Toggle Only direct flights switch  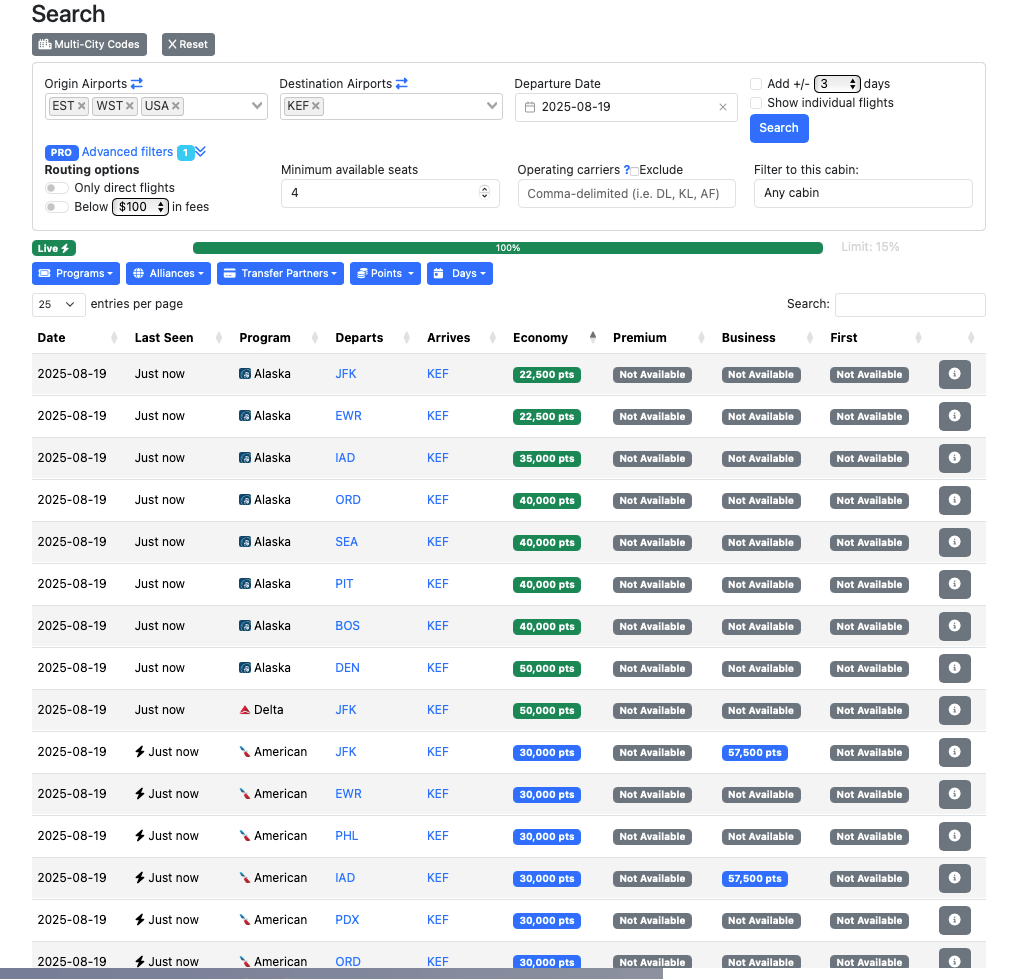pos(57,188)
